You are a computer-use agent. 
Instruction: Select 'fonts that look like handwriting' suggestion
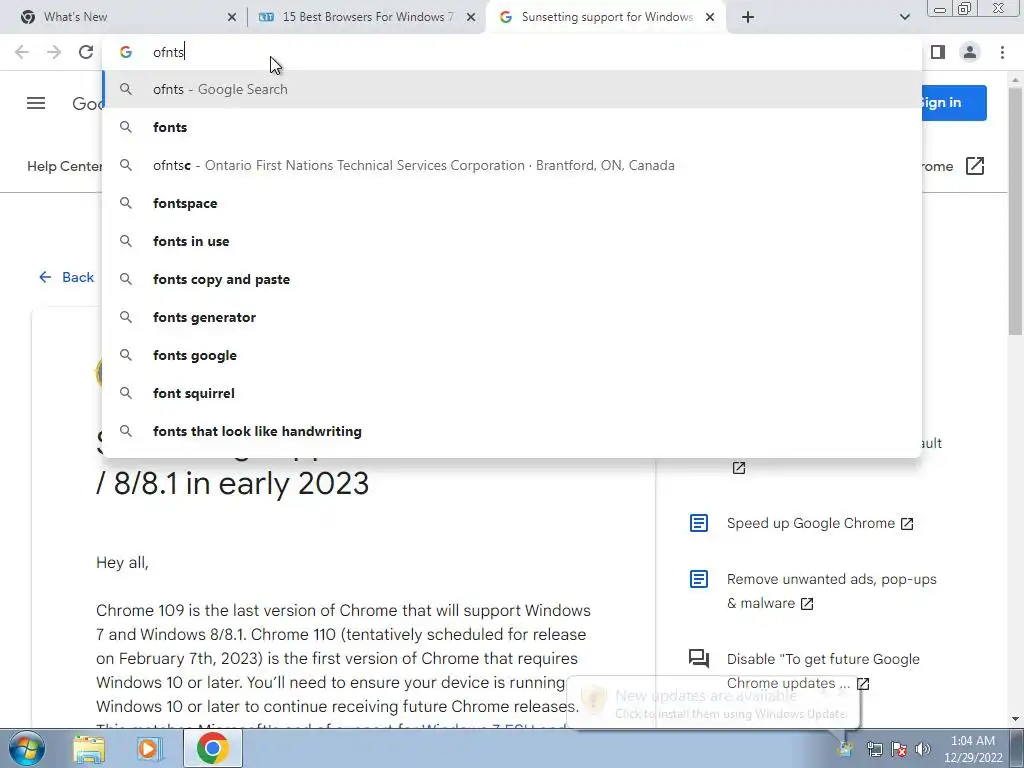coord(512,431)
